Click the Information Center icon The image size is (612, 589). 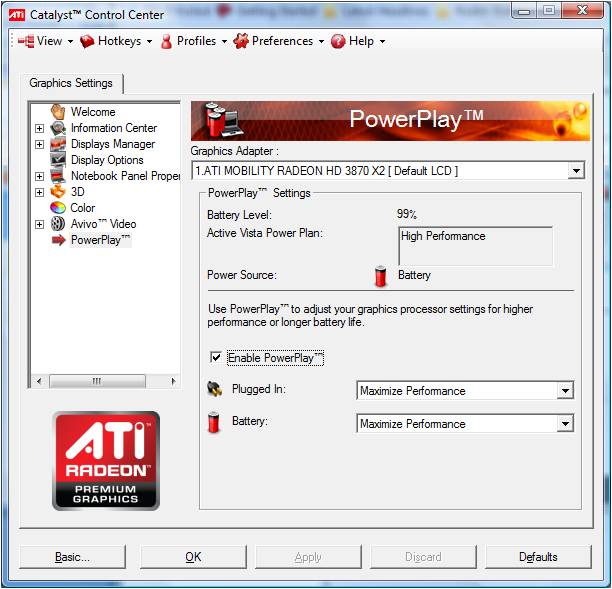(58, 128)
